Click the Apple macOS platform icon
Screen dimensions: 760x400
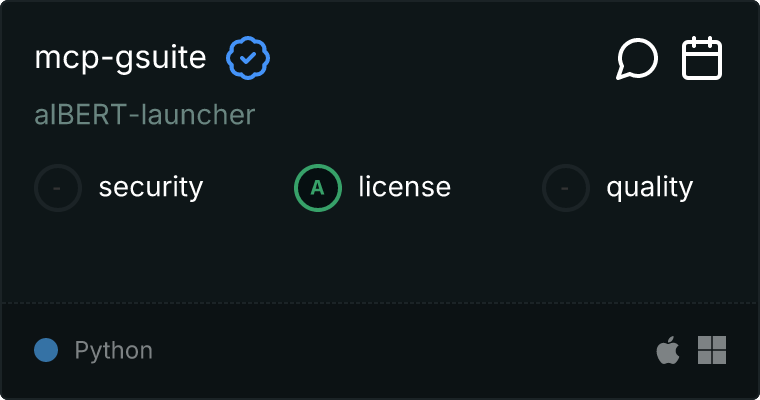668,350
